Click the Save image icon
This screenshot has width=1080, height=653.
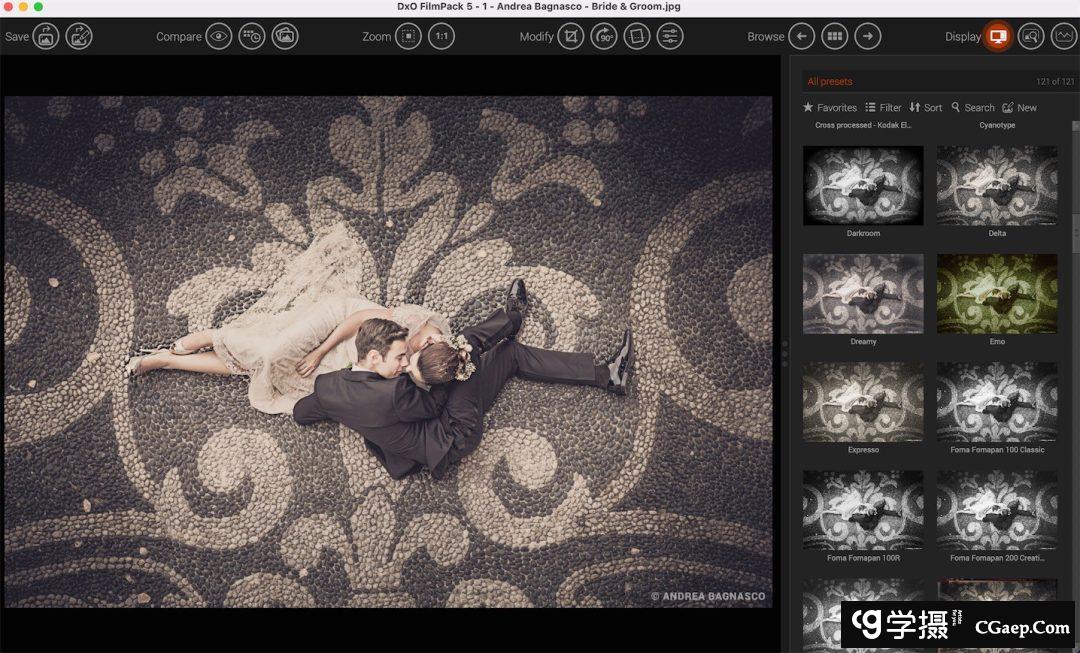pyautogui.click(x=46, y=37)
